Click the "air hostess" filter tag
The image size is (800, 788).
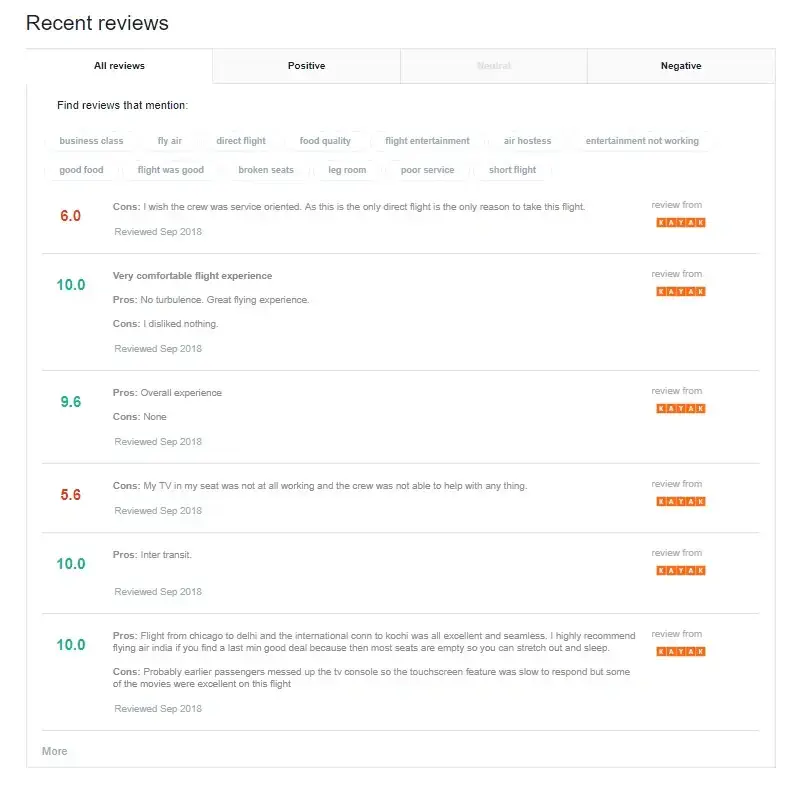click(x=527, y=141)
